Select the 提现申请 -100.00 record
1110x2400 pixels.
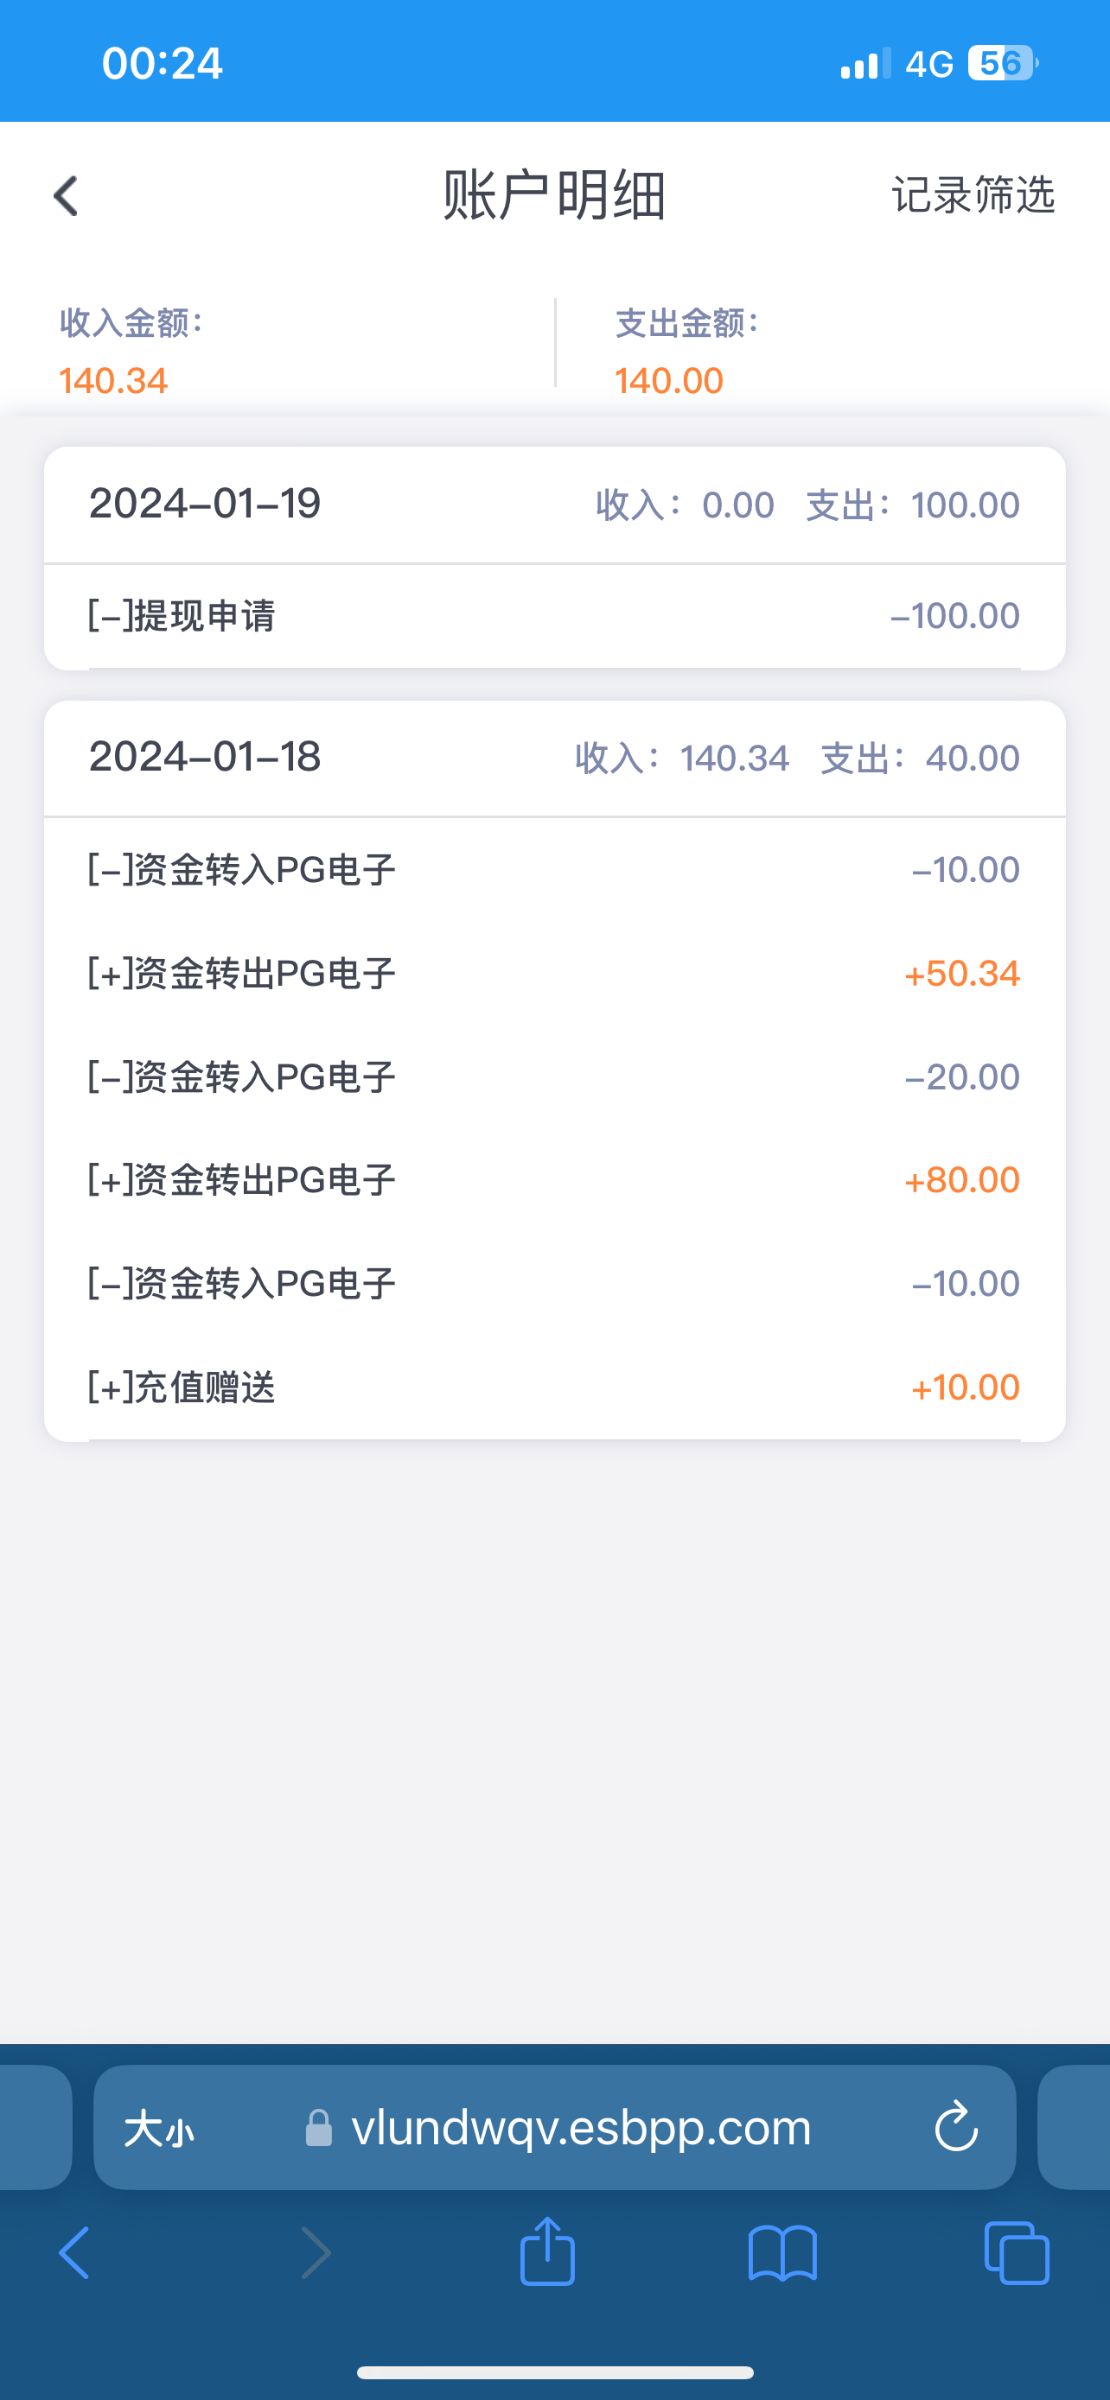coord(554,616)
